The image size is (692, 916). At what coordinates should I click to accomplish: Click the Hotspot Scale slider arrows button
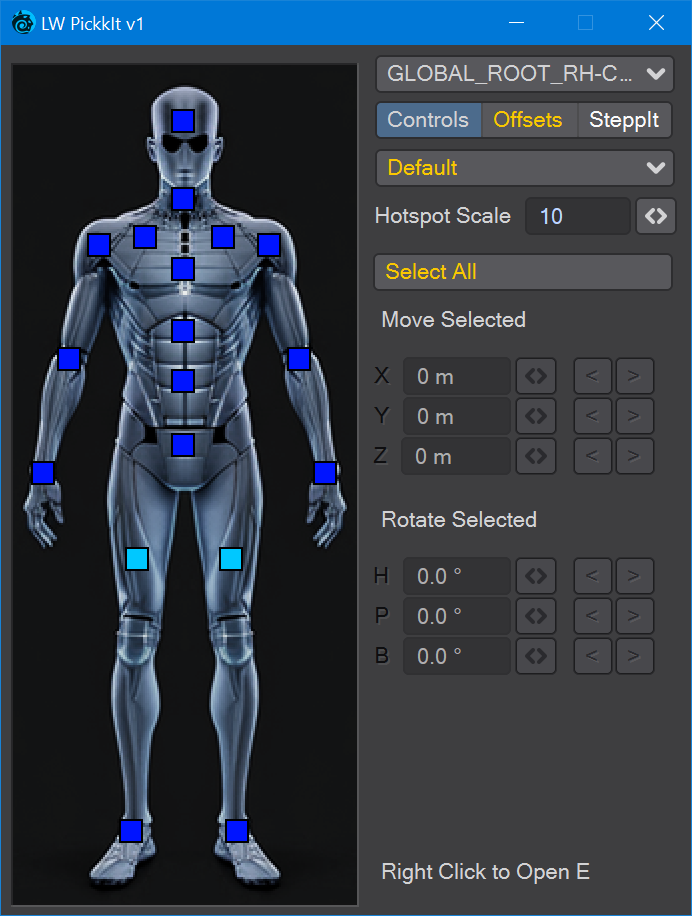(x=656, y=216)
